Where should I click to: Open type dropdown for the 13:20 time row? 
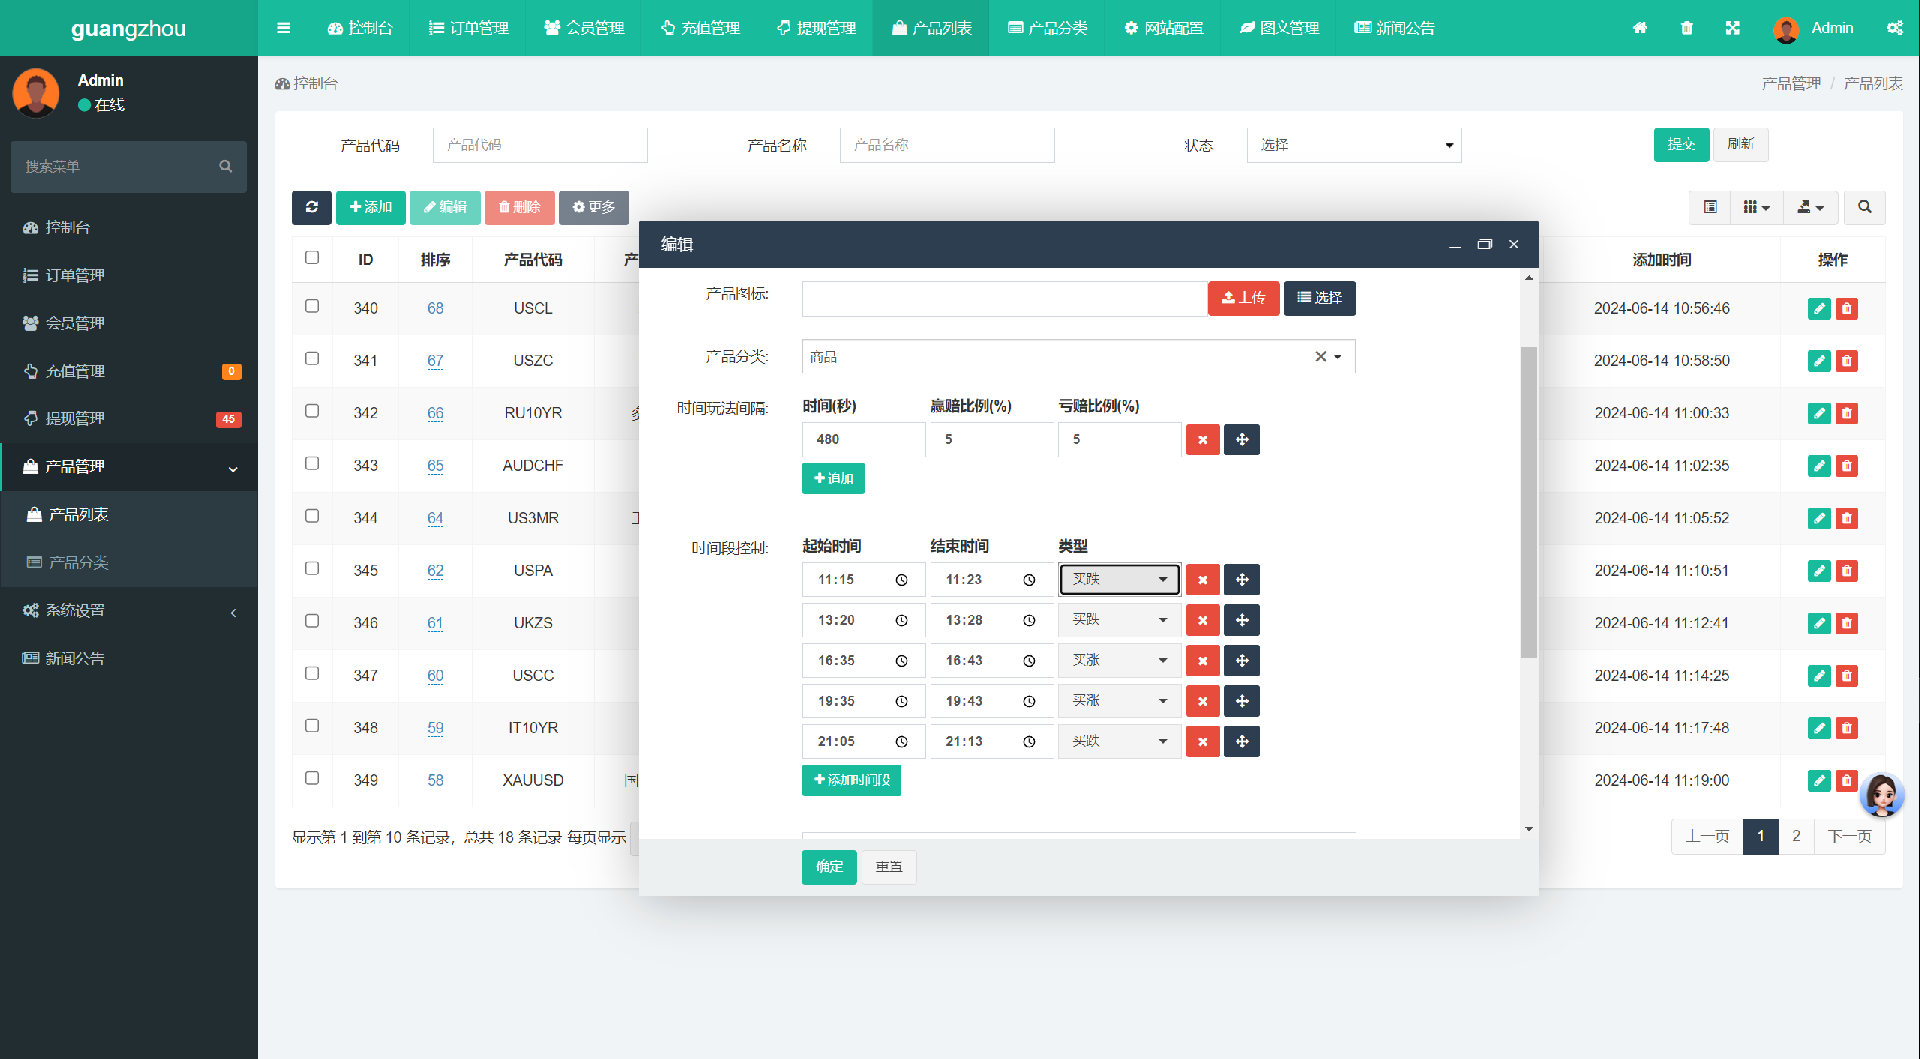coord(1119,621)
